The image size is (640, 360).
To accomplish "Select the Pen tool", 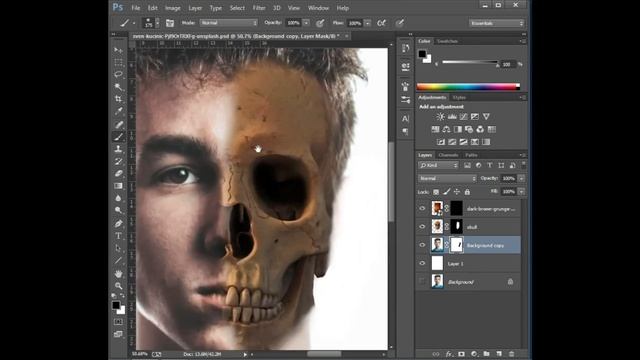I will 118,224.
